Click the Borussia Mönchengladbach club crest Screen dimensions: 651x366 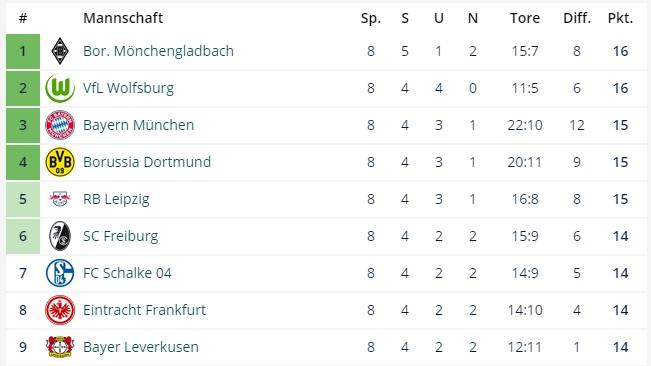click(60, 51)
